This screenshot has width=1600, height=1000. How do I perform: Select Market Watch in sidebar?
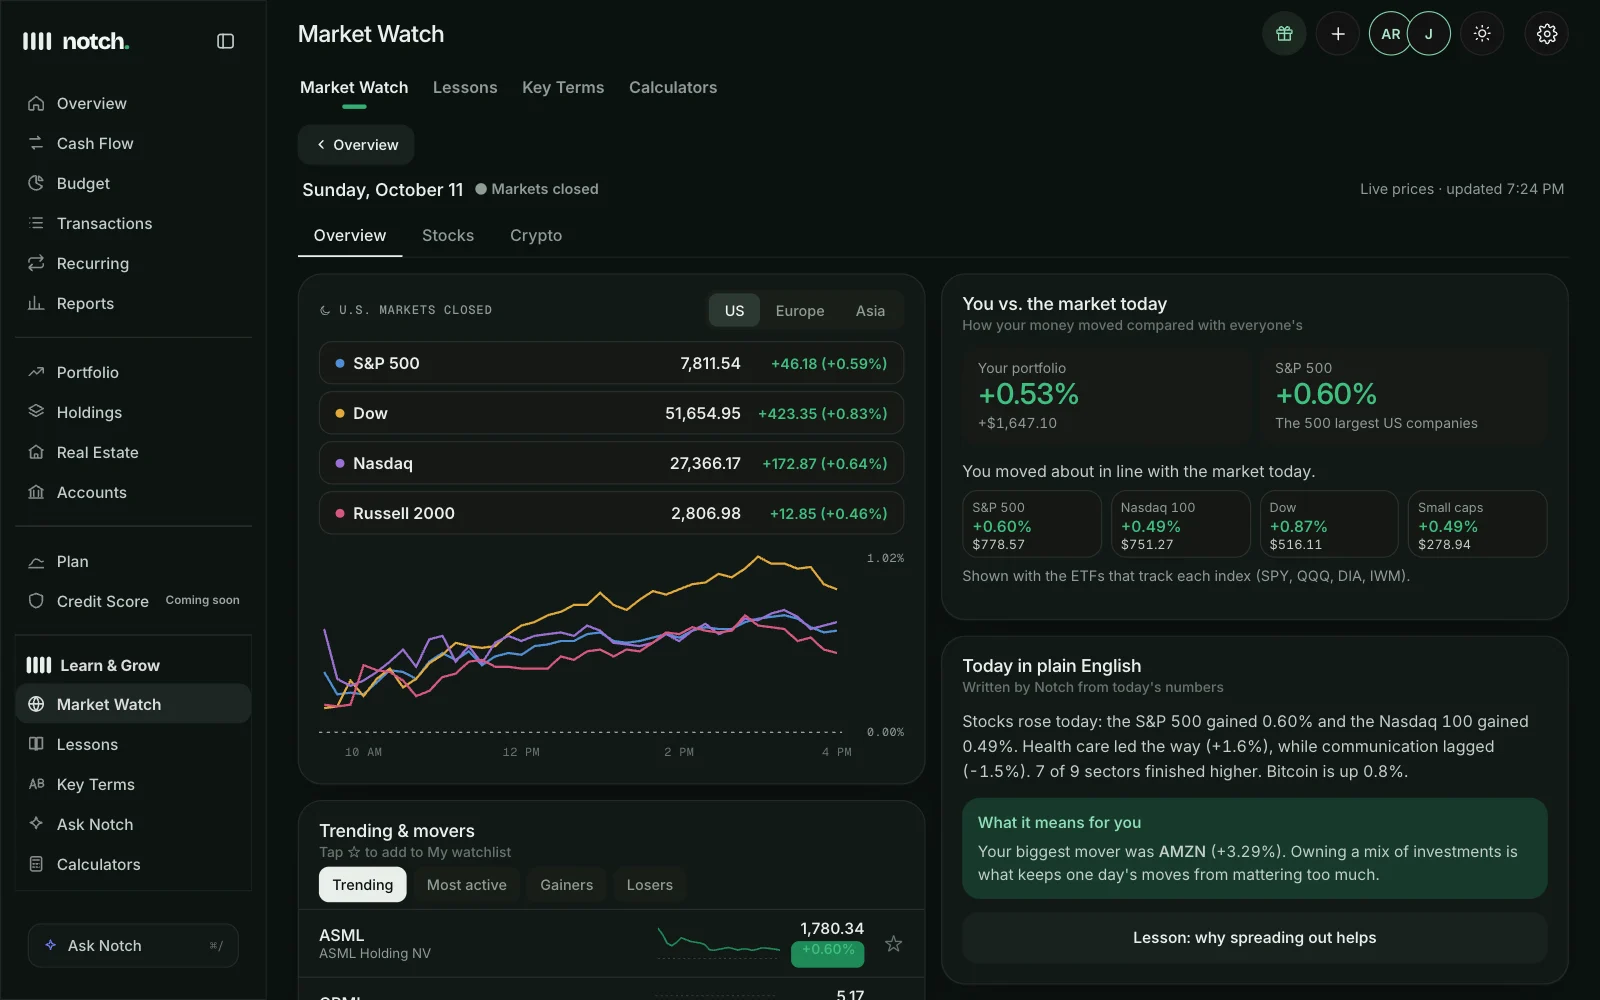pos(133,704)
